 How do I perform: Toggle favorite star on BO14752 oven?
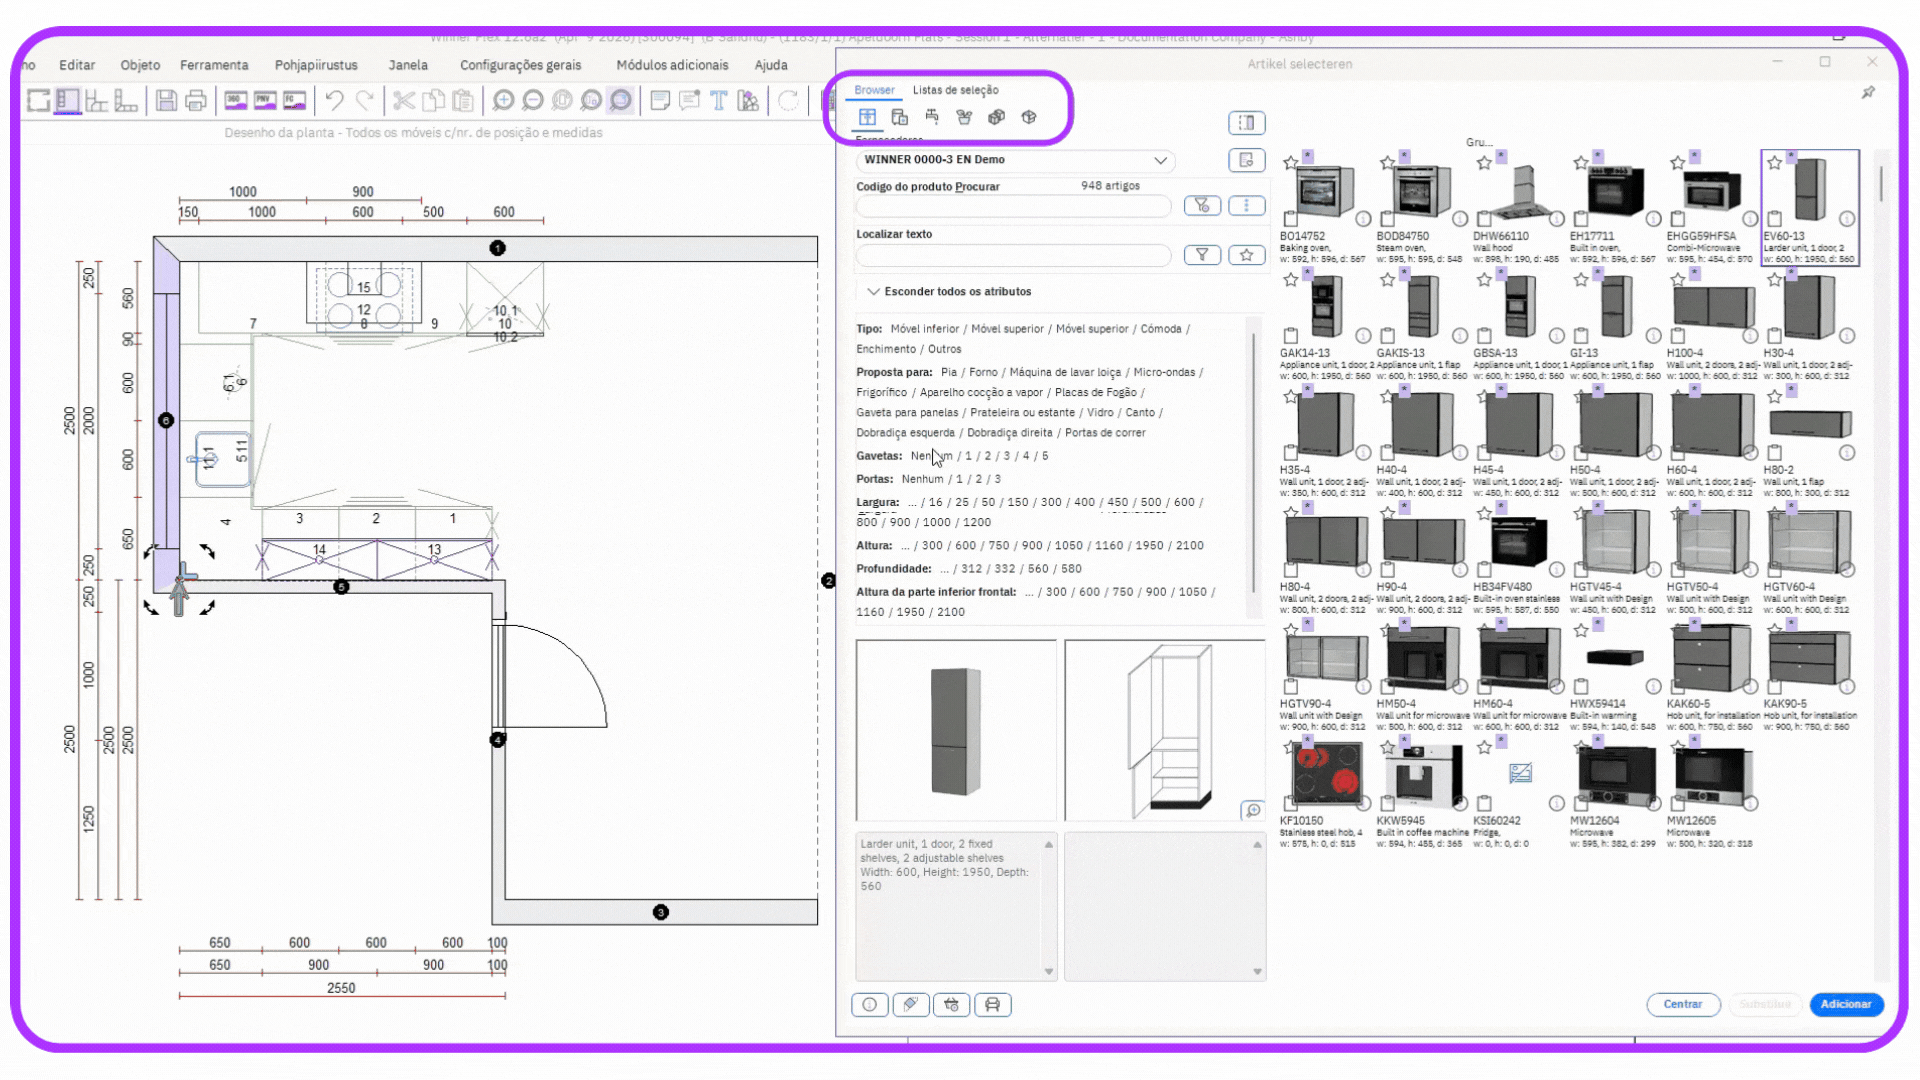pyautogui.click(x=1291, y=162)
